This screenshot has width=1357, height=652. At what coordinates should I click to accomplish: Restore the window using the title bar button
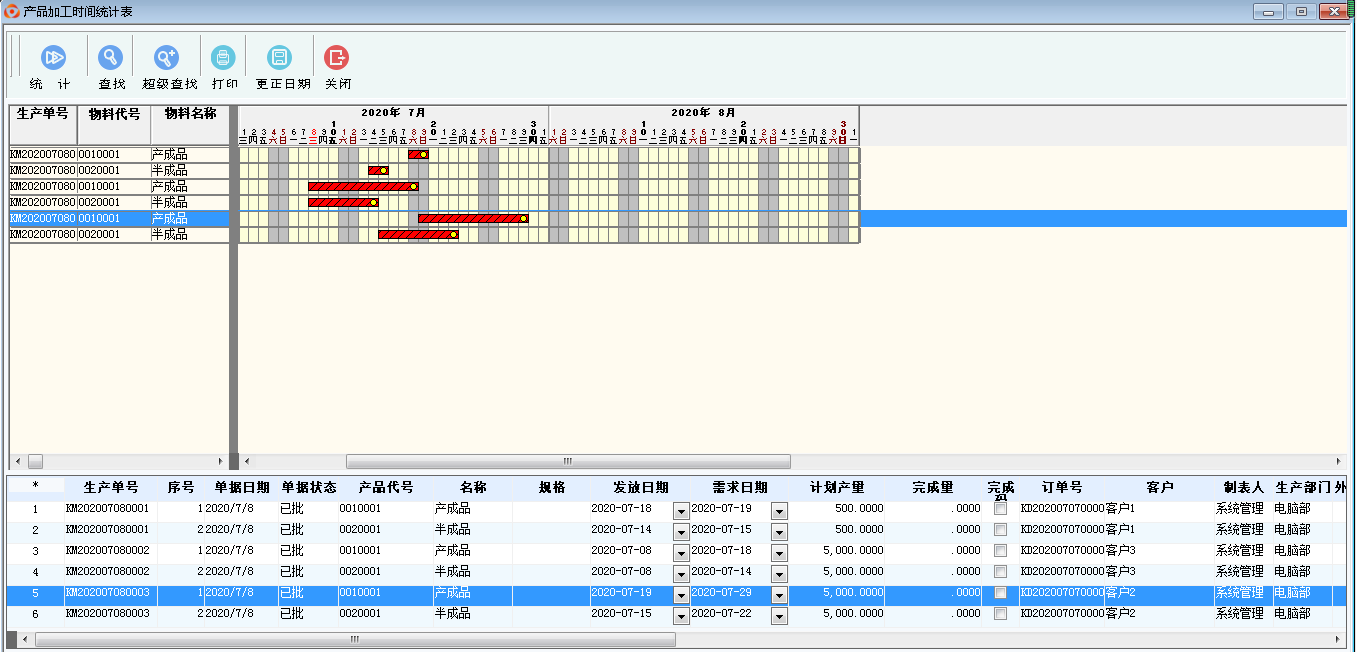(1301, 12)
